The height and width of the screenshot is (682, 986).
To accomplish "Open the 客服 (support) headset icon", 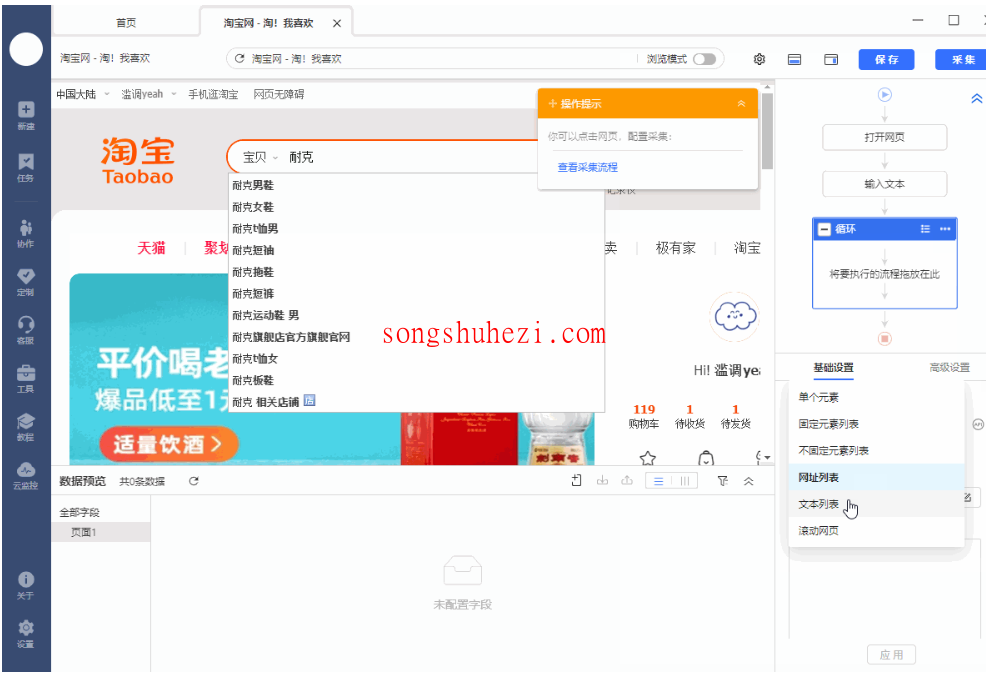I will pyautogui.click(x=26, y=331).
